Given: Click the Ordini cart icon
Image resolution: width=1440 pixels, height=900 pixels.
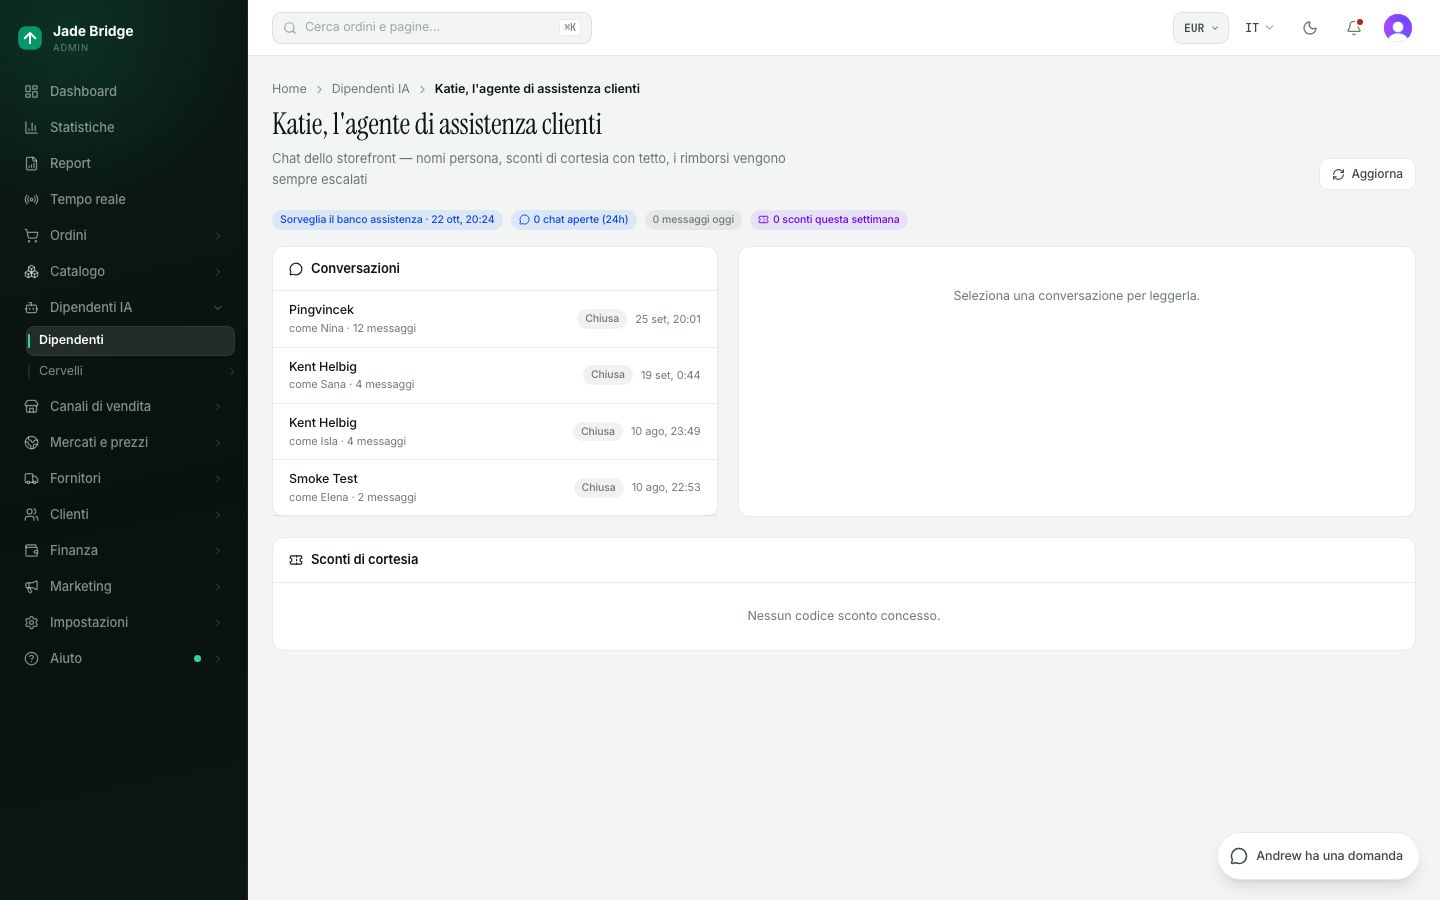Looking at the screenshot, I should coord(31,236).
